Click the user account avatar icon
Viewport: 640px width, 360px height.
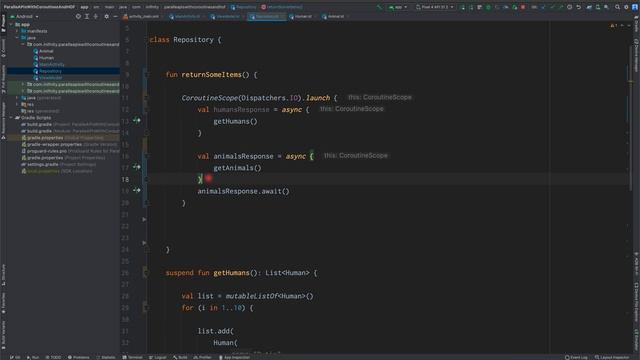pyautogui.click(x=635, y=7)
